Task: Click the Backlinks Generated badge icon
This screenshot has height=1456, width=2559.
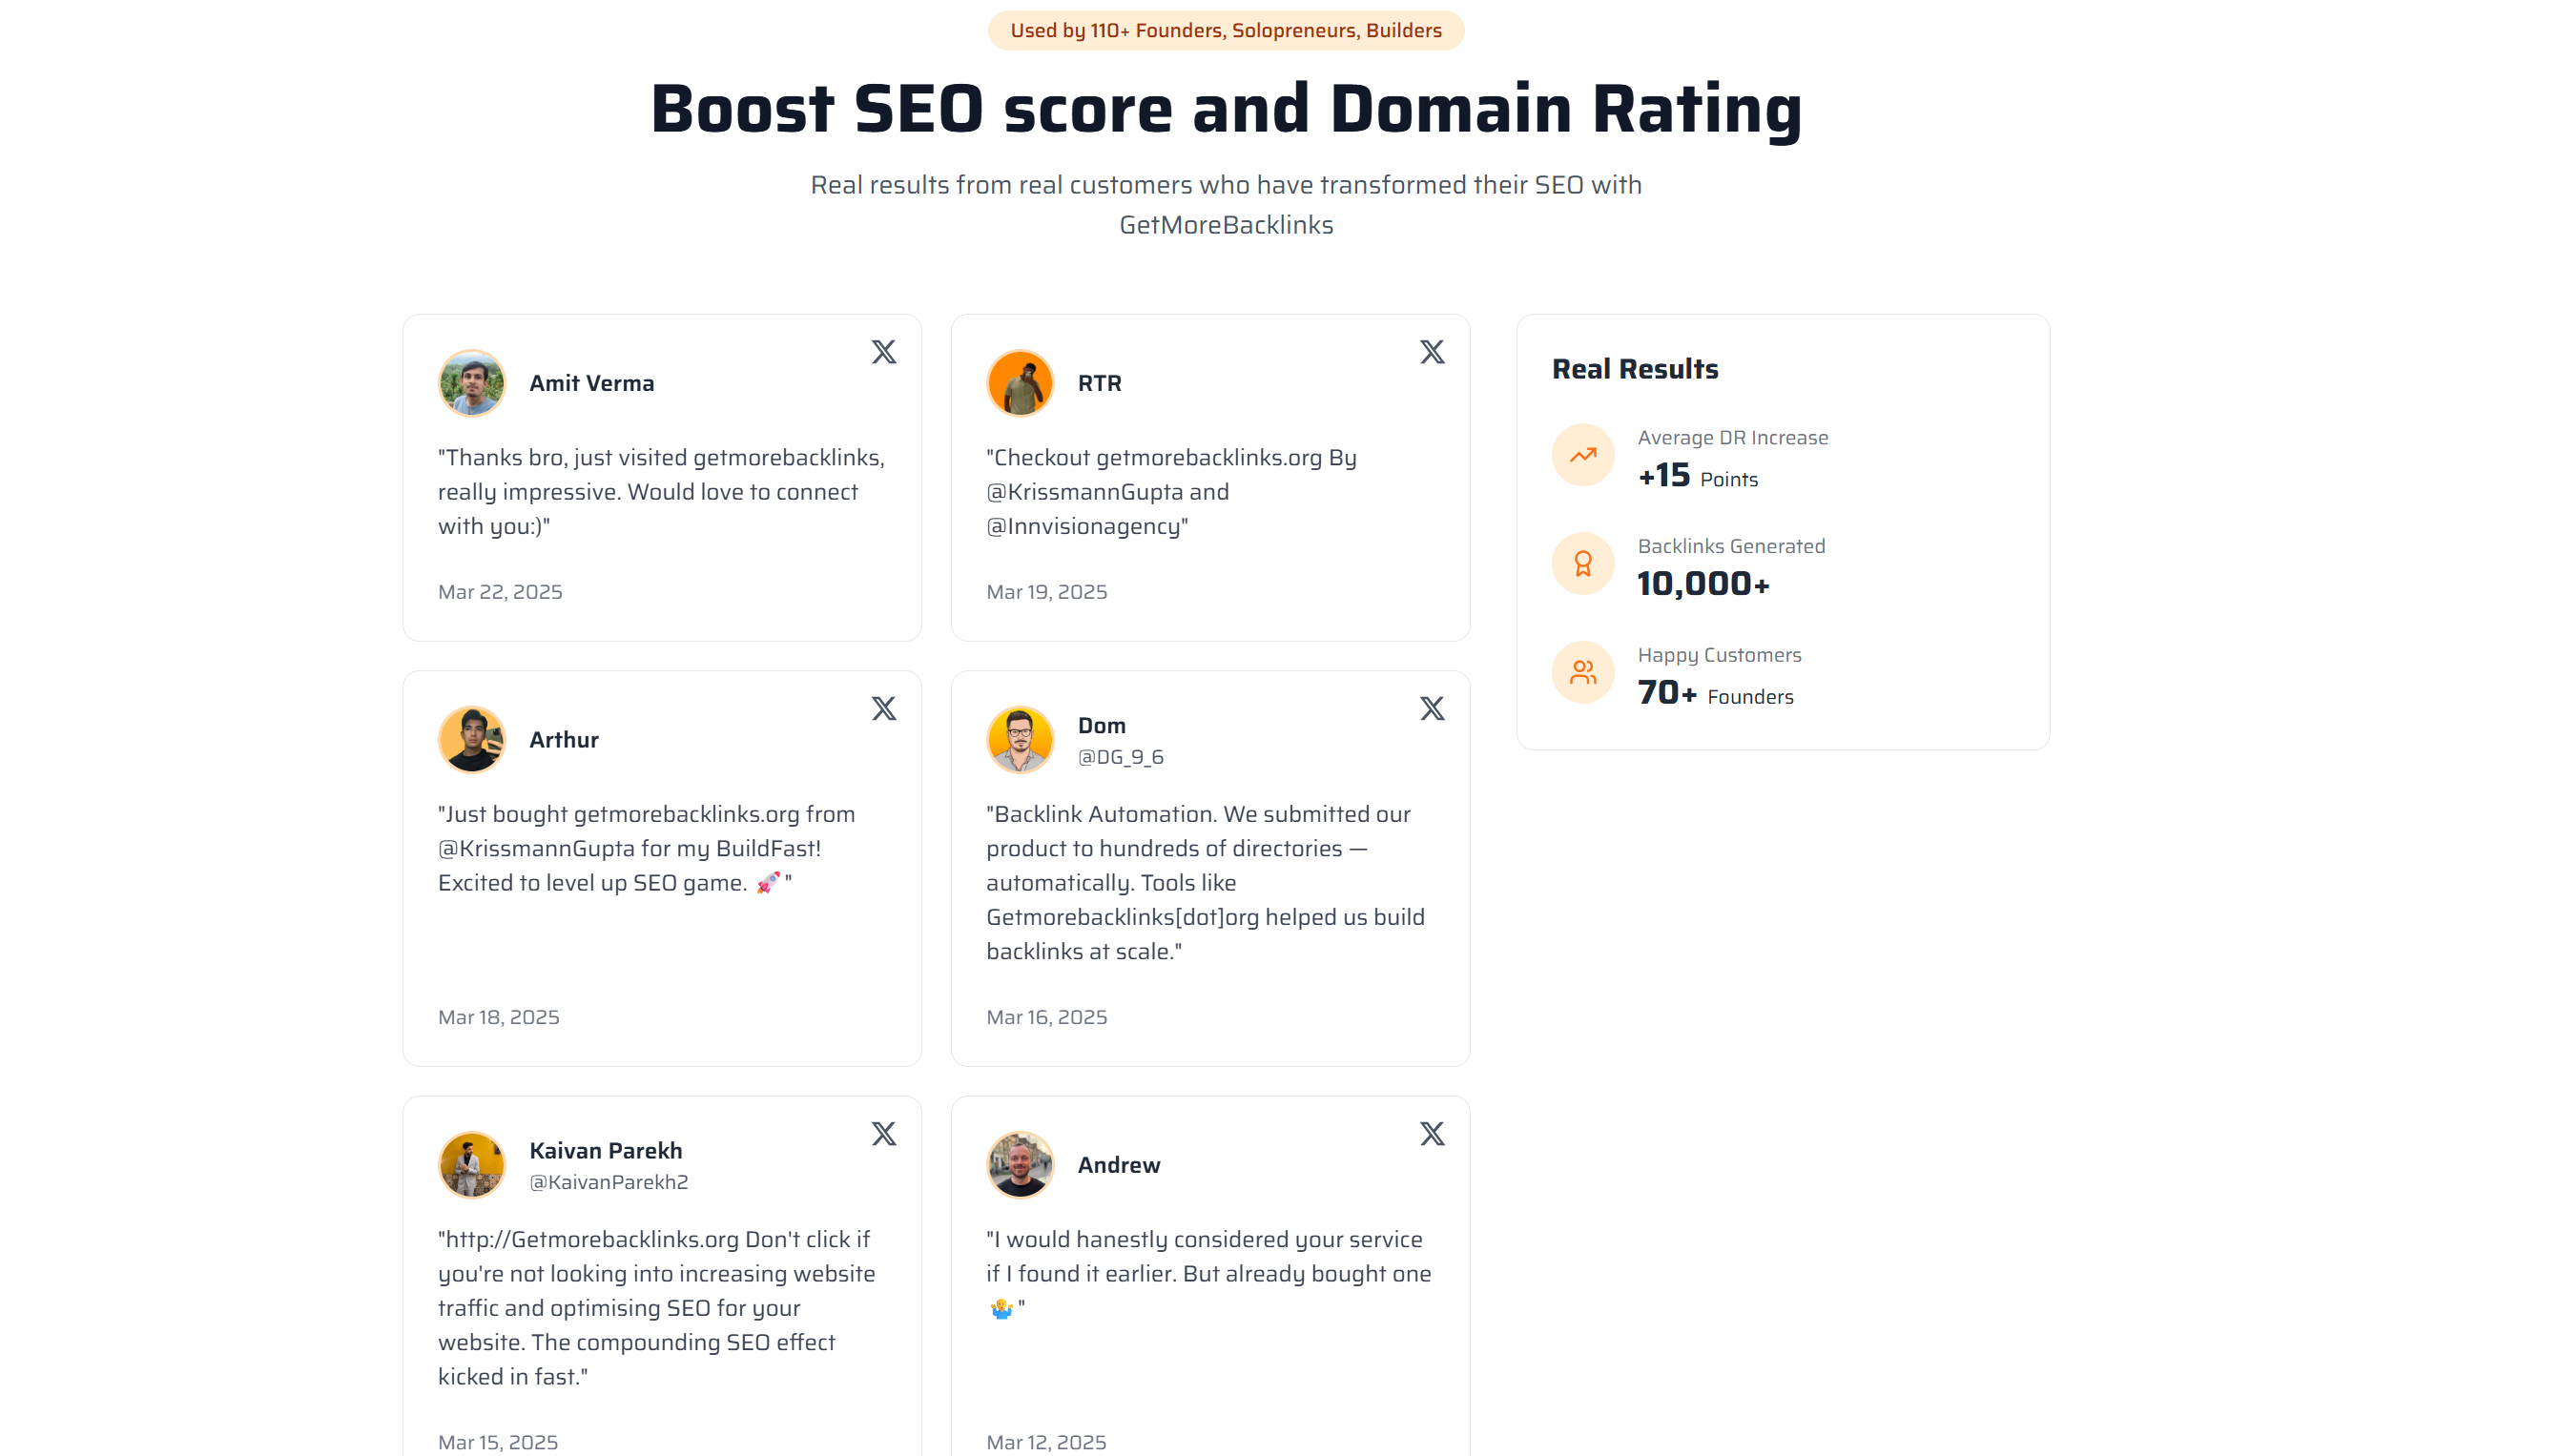Action: click(x=1582, y=563)
